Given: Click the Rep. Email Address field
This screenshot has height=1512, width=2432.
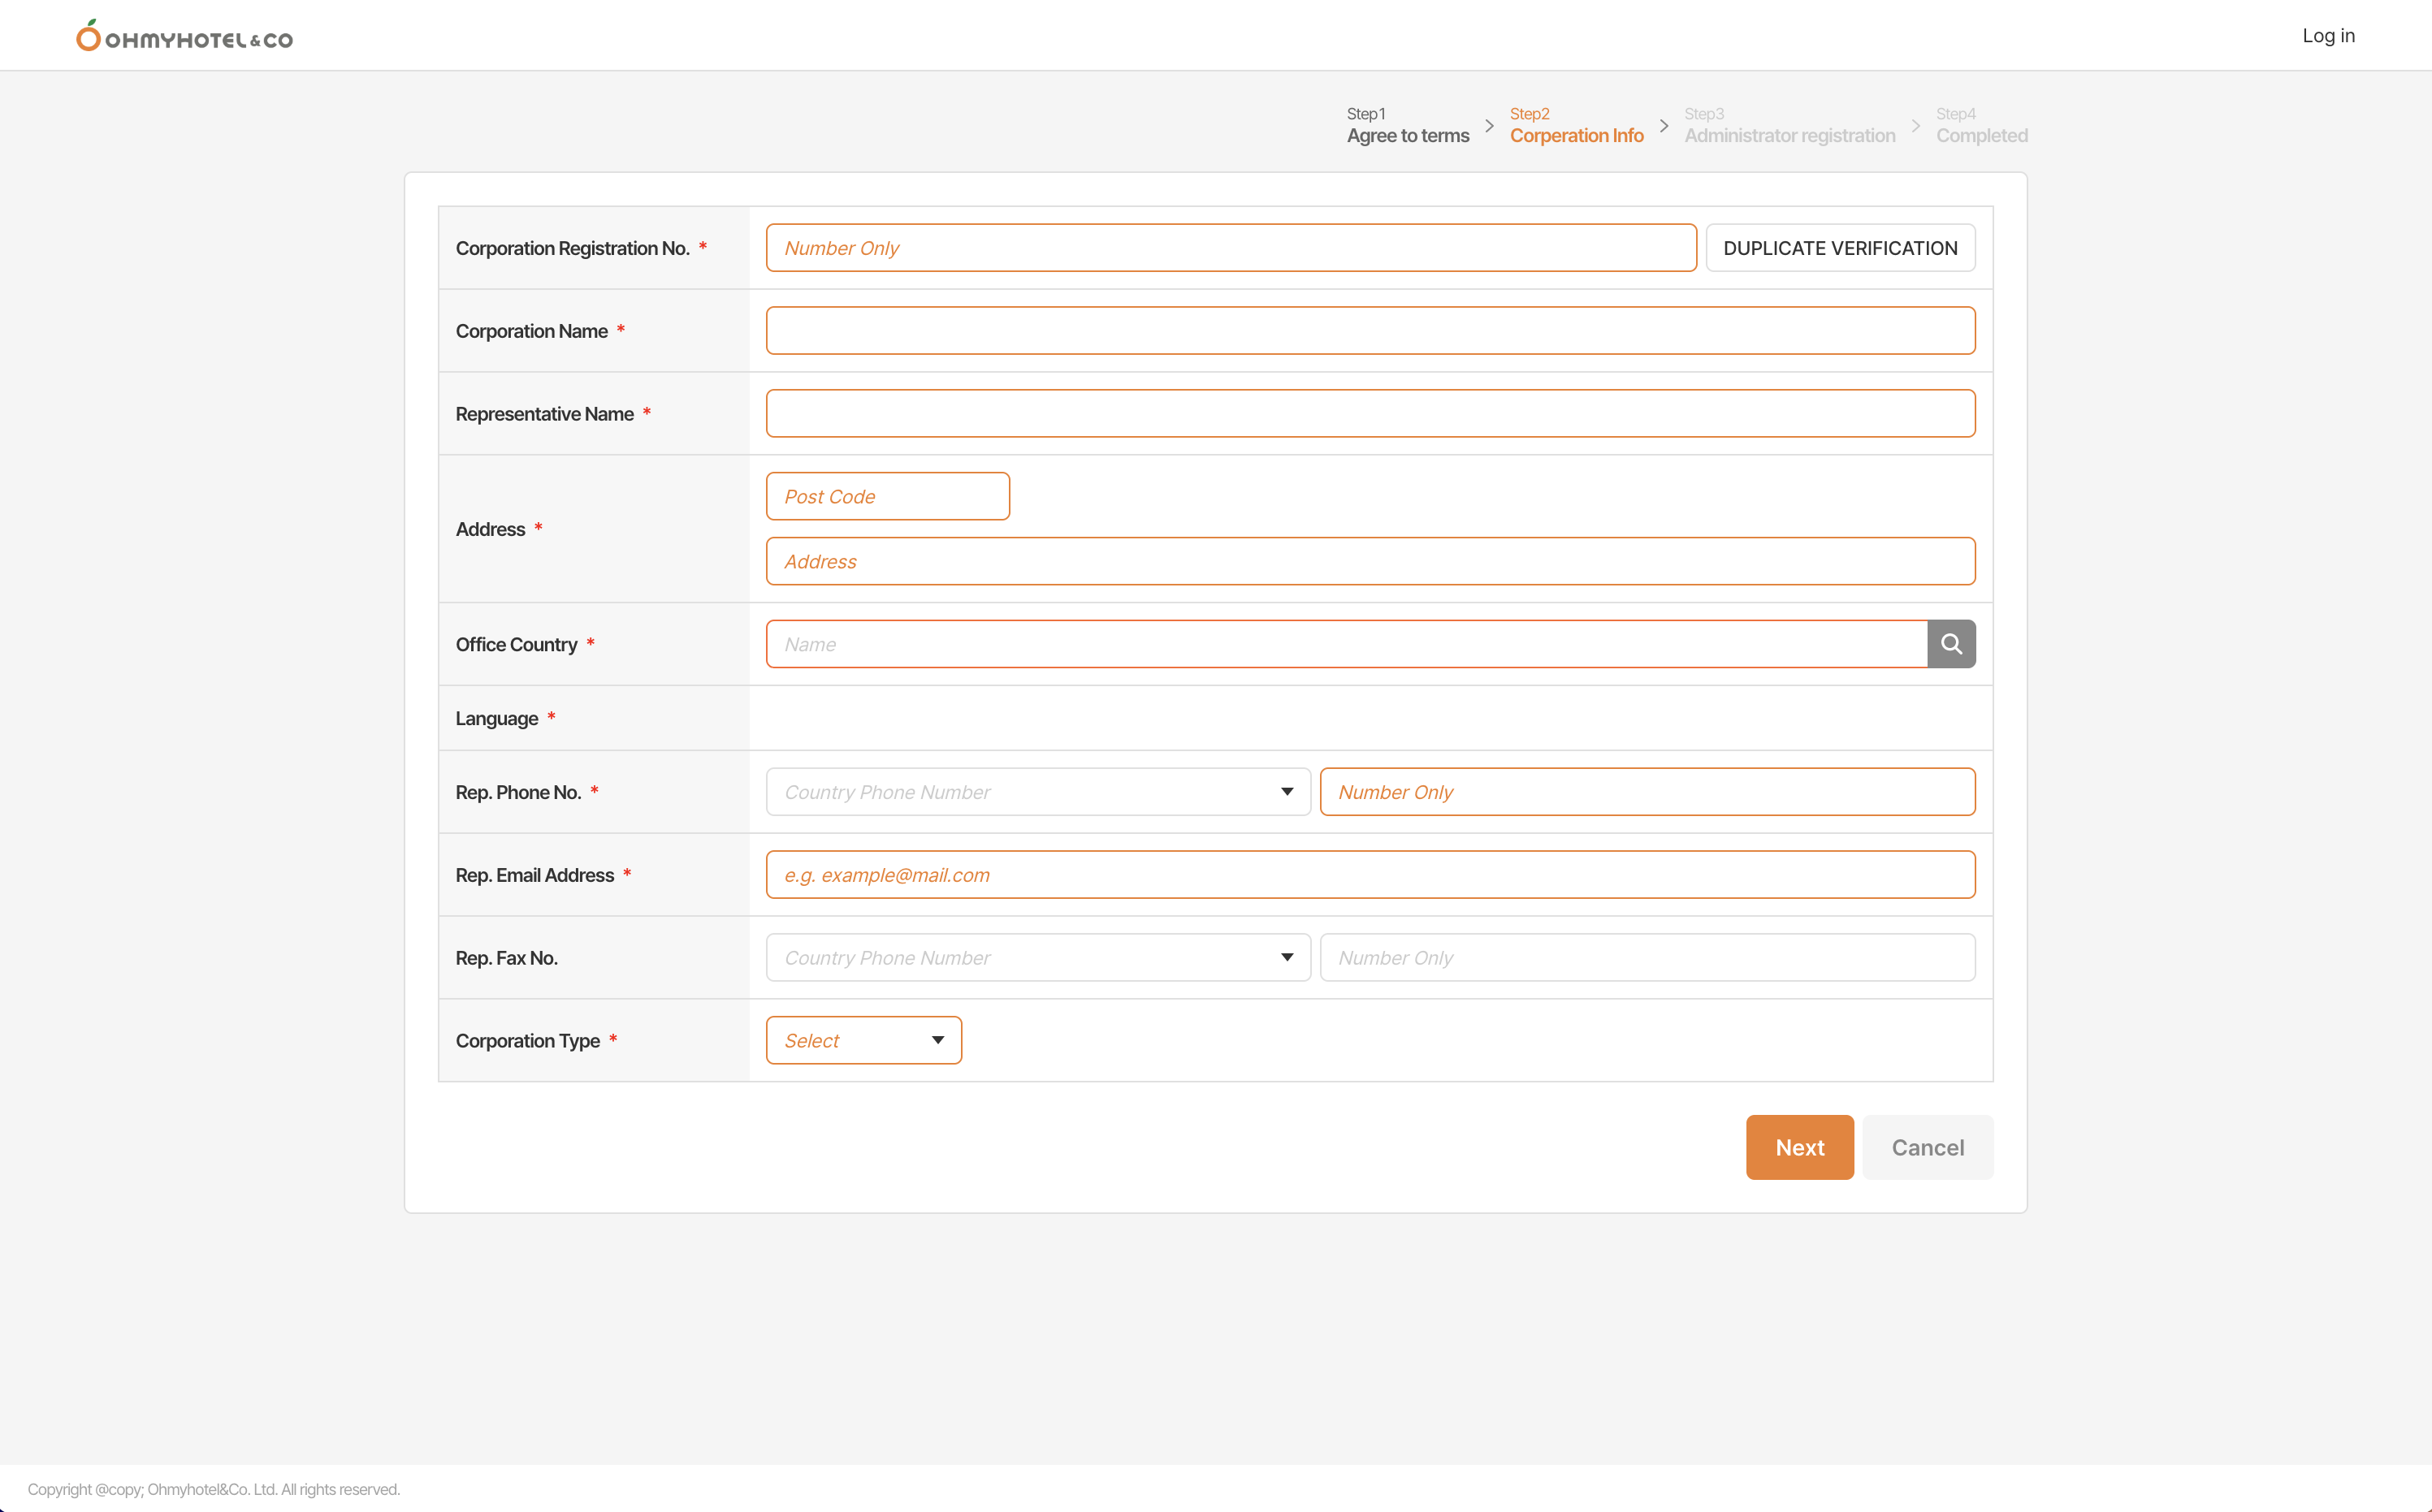Looking at the screenshot, I should pyautogui.click(x=1370, y=875).
